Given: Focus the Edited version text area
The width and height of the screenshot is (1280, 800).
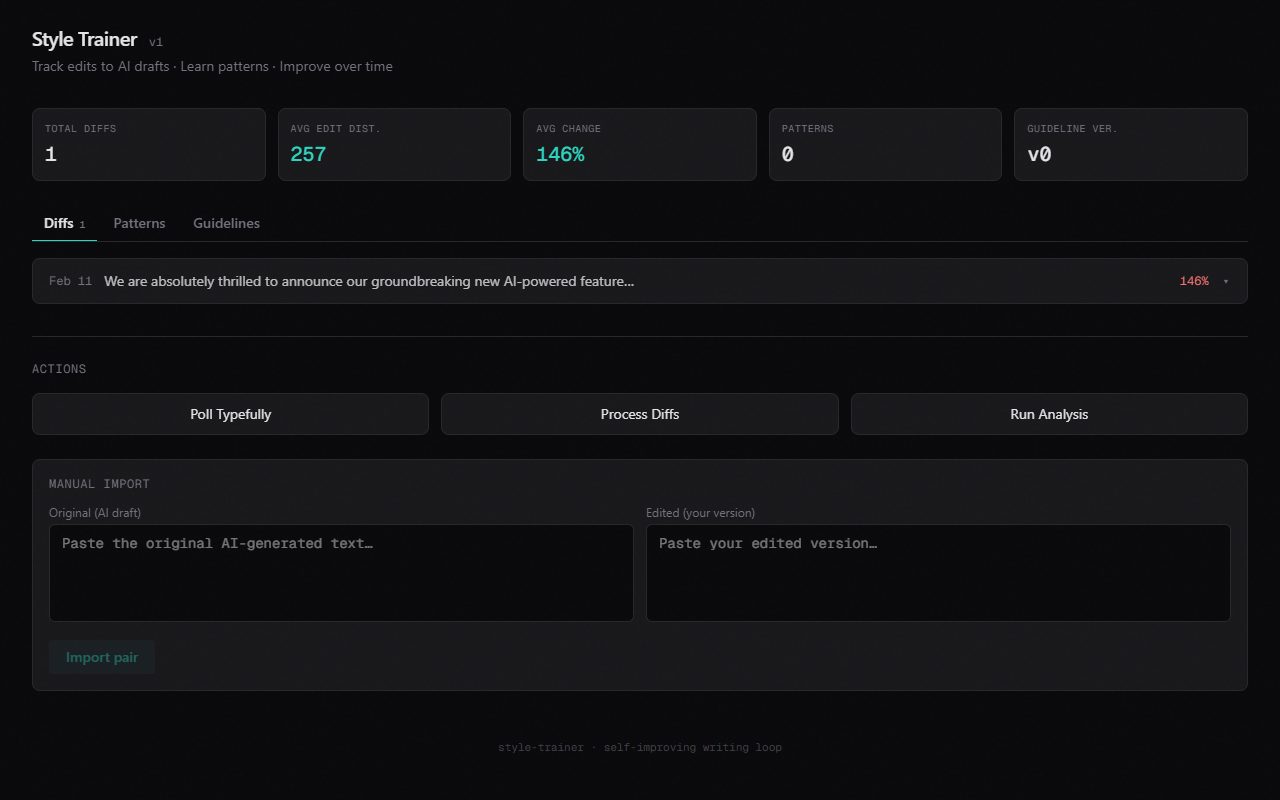Looking at the screenshot, I should click(938, 573).
